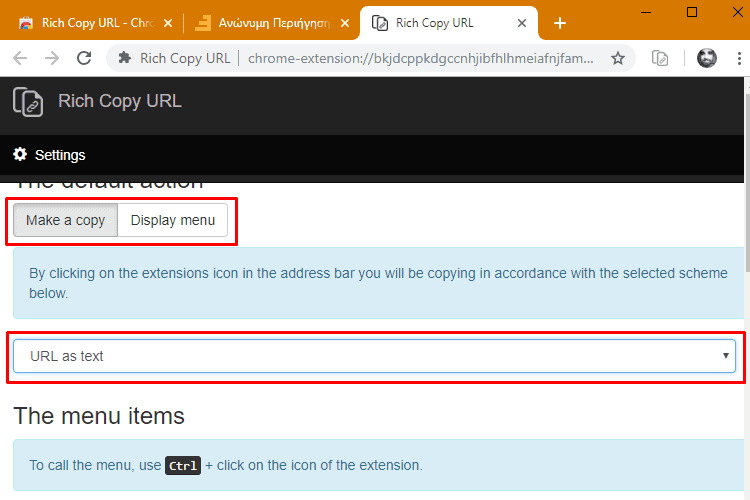Open the Chrome profile avatar
This screenshot has width=750, height=500.
pyautogui.click(x=706, y=58)
